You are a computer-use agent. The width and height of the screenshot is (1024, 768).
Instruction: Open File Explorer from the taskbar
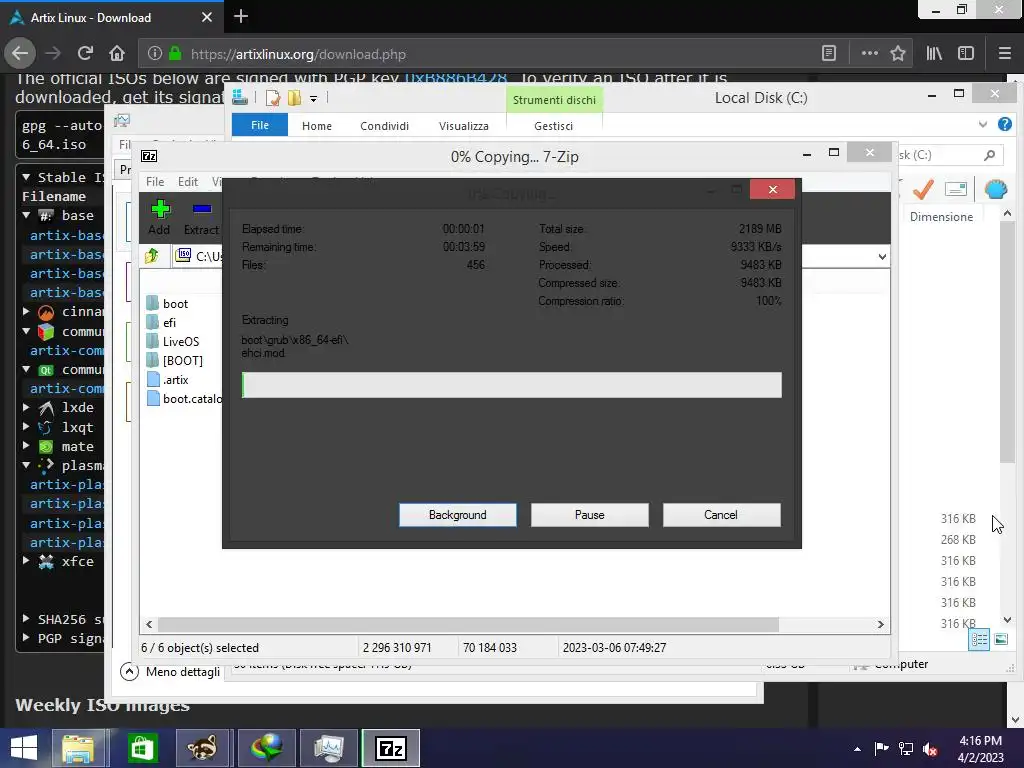tap(78, 748)
